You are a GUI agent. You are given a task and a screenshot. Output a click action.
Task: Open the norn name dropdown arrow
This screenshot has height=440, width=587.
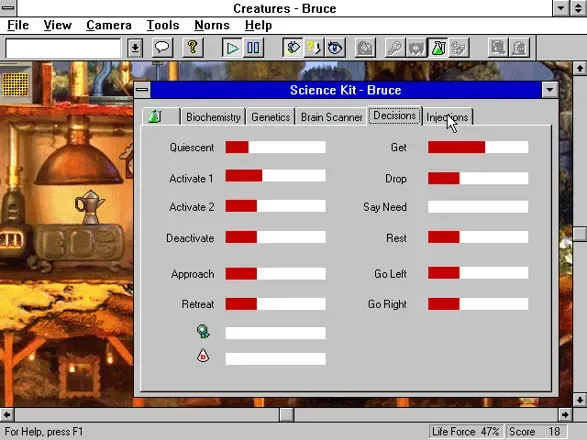point(135,48)
